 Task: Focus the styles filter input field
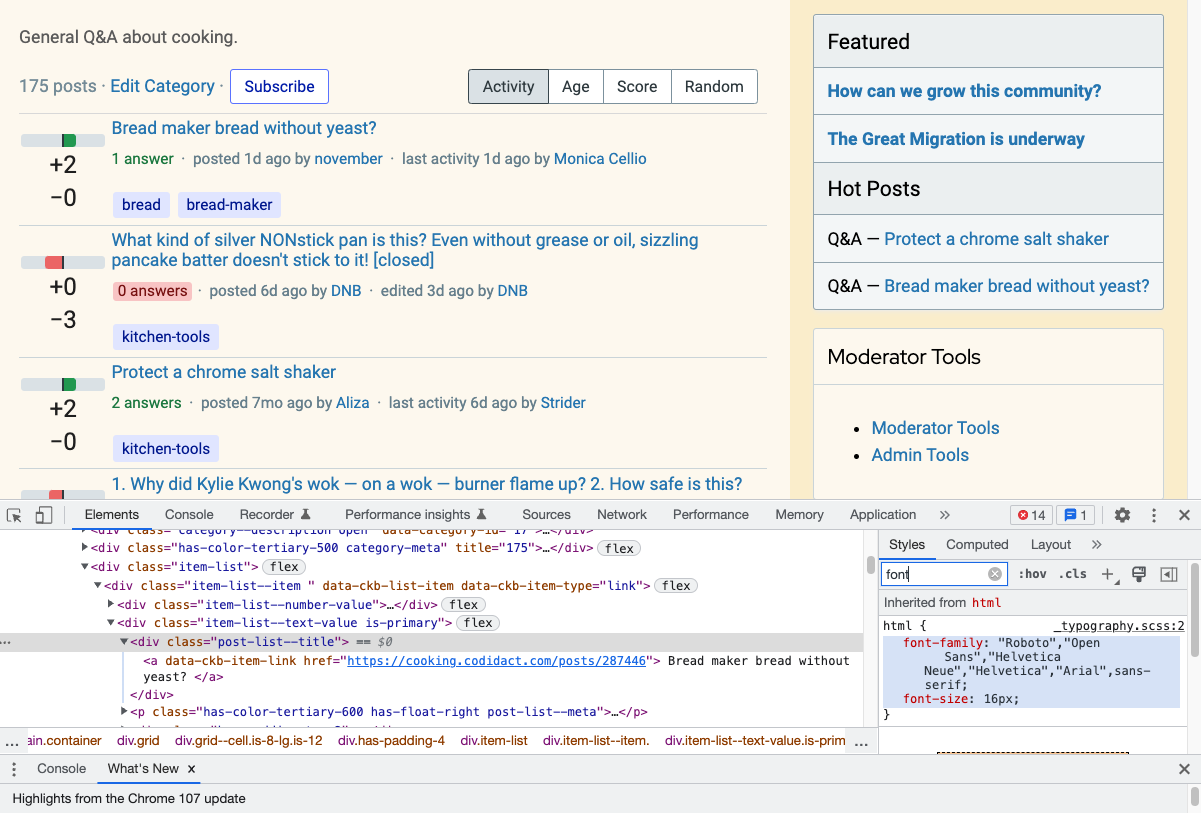point(935,574)
